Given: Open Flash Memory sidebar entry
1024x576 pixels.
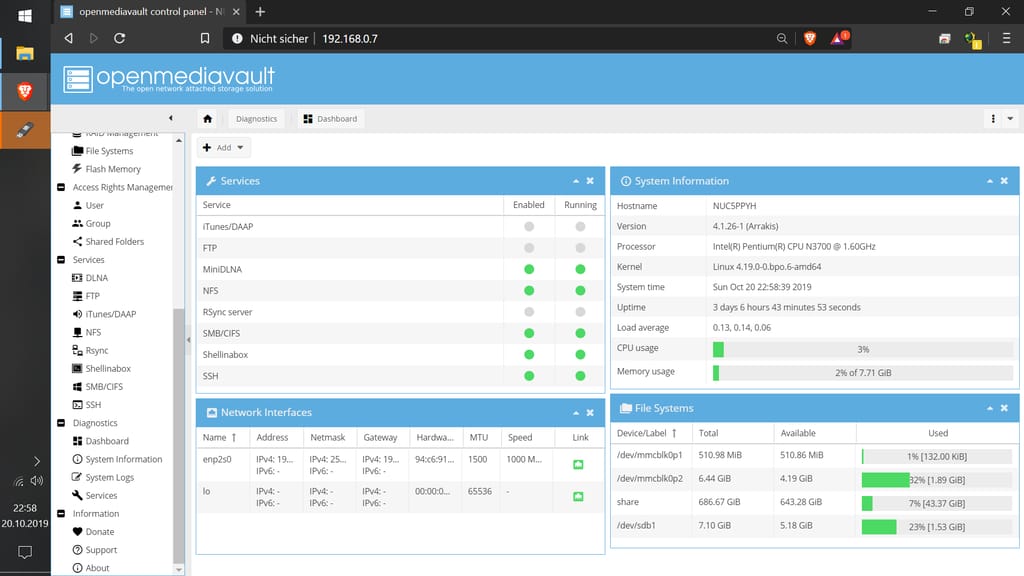Looking at the screenshot, I should click(x=112, y=169).
